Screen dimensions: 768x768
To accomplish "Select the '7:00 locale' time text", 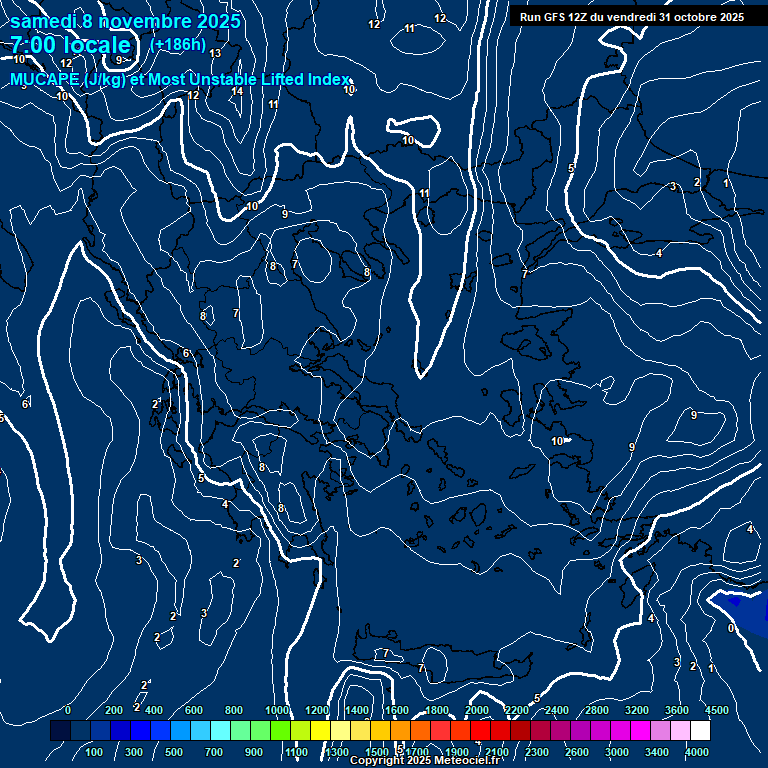I will point(71,45).
